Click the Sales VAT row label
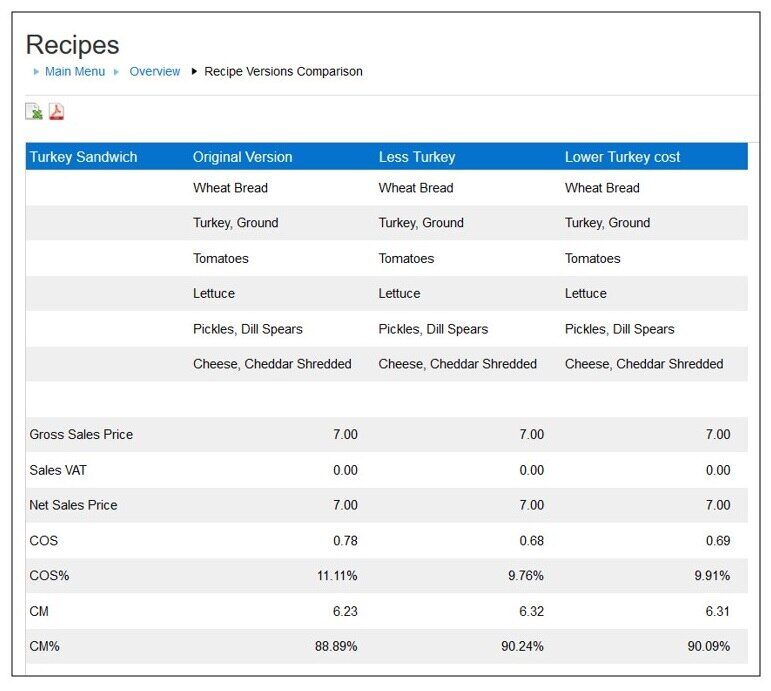Viewport: 771px width, 691px height. [58, 470]
